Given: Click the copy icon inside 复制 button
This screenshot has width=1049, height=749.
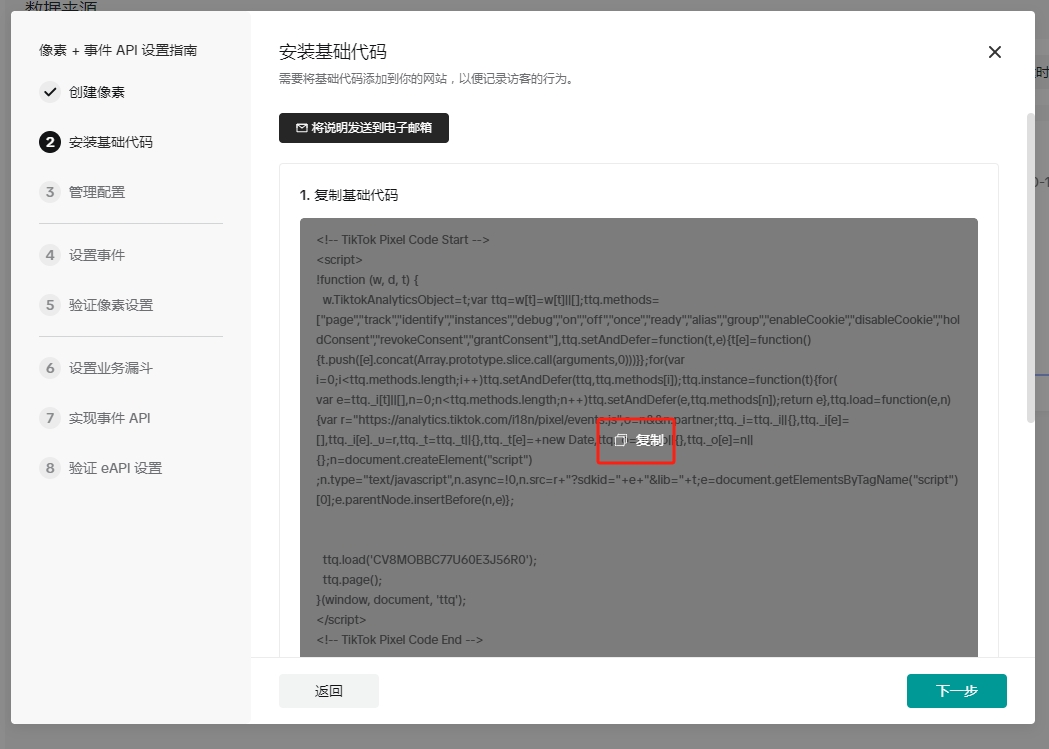Looking at the screenshot, I should [621, 440].
